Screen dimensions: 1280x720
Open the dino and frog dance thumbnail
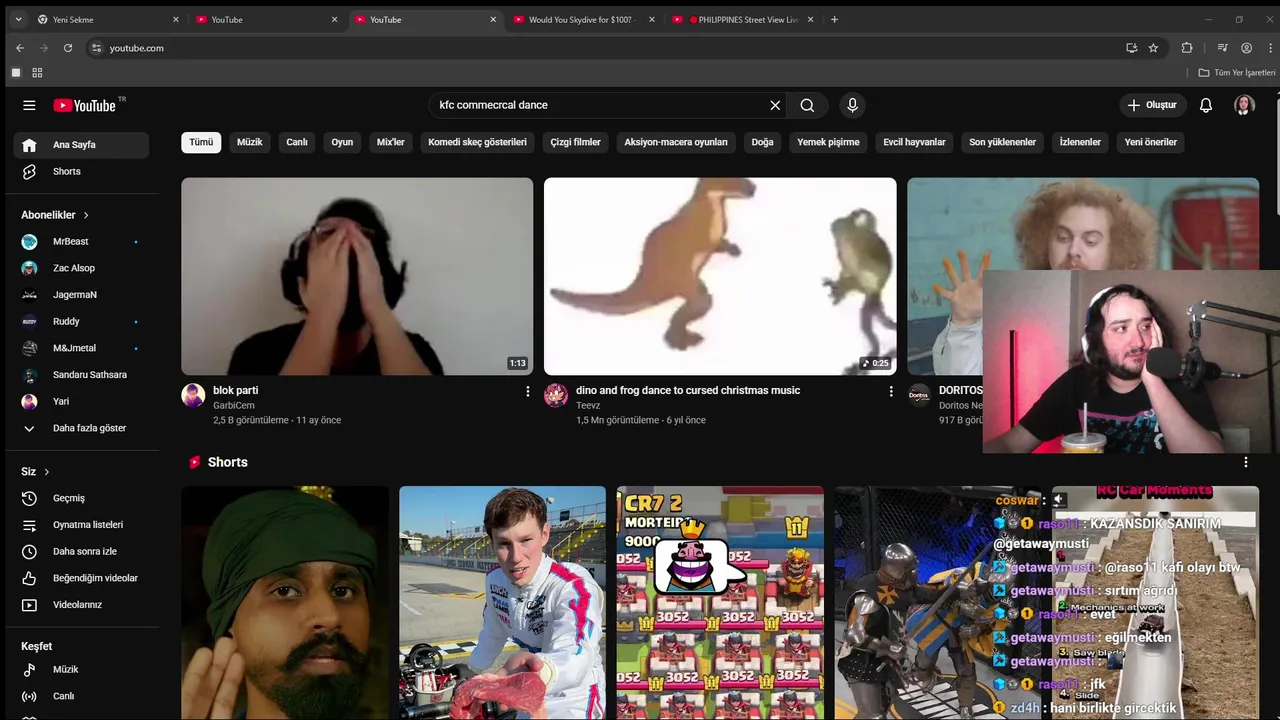point(720,276)
